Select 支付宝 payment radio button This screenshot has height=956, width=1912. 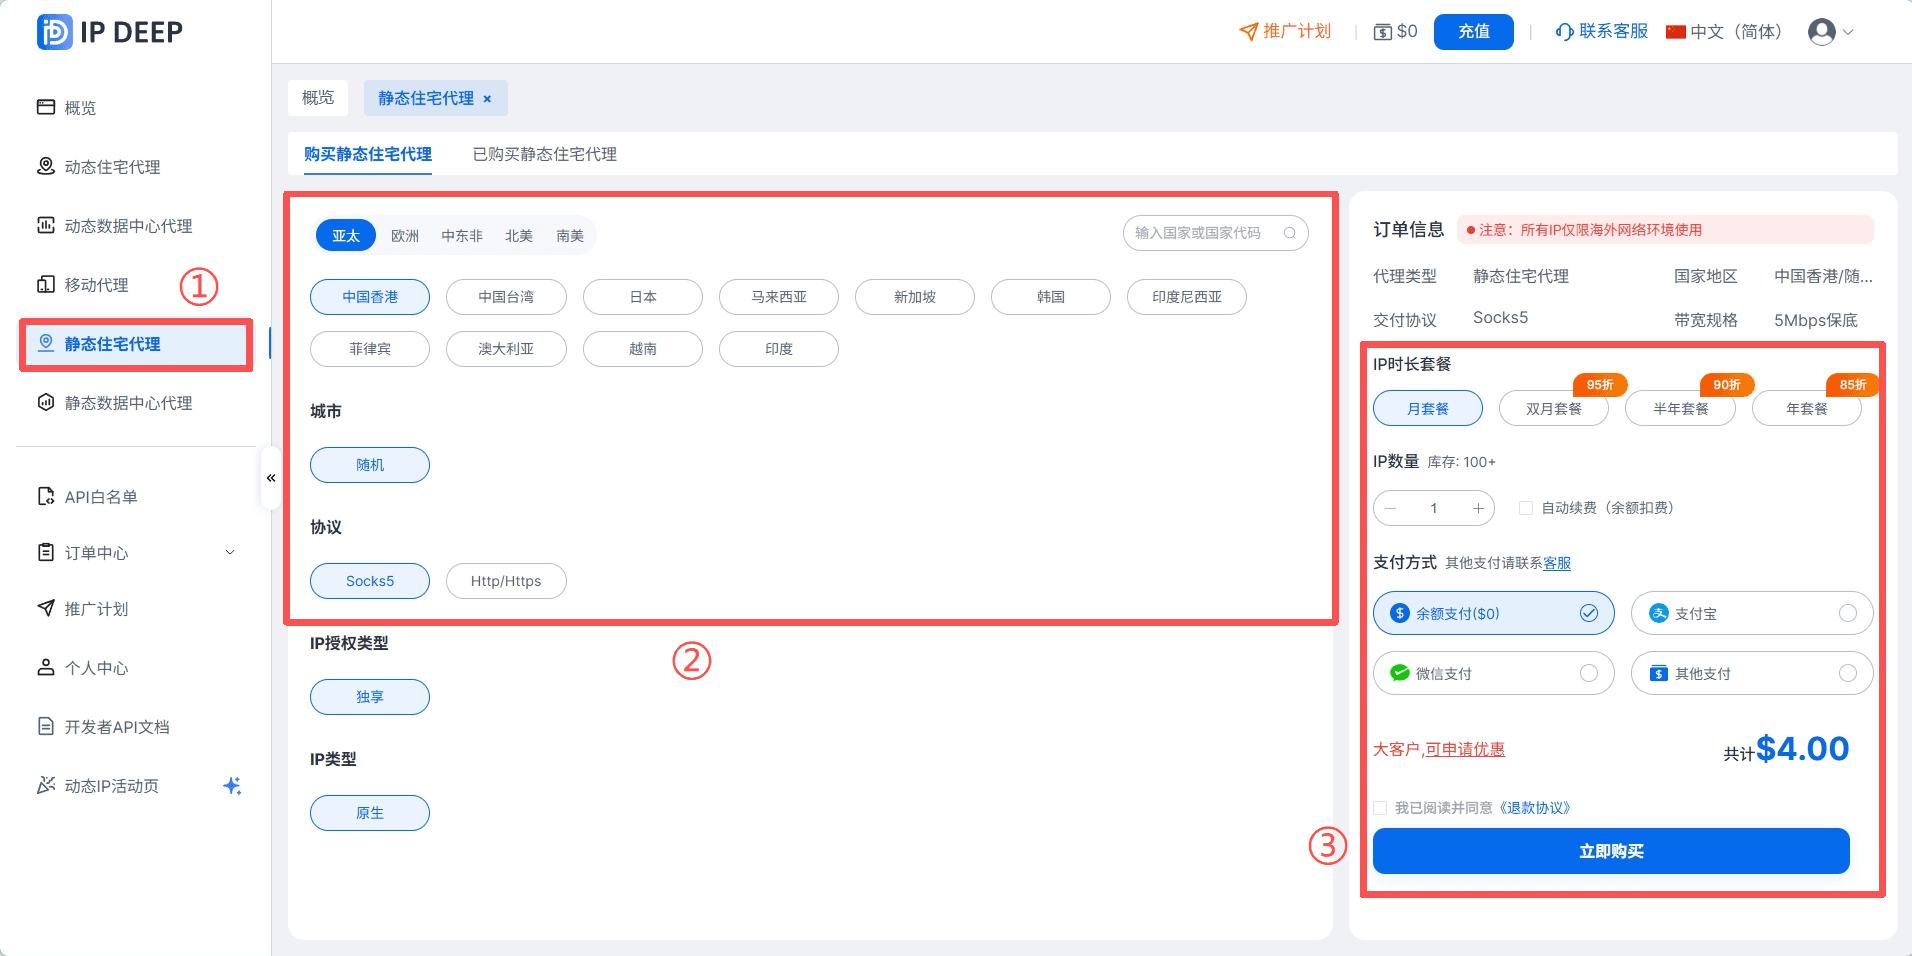[x=1848, y=612]
